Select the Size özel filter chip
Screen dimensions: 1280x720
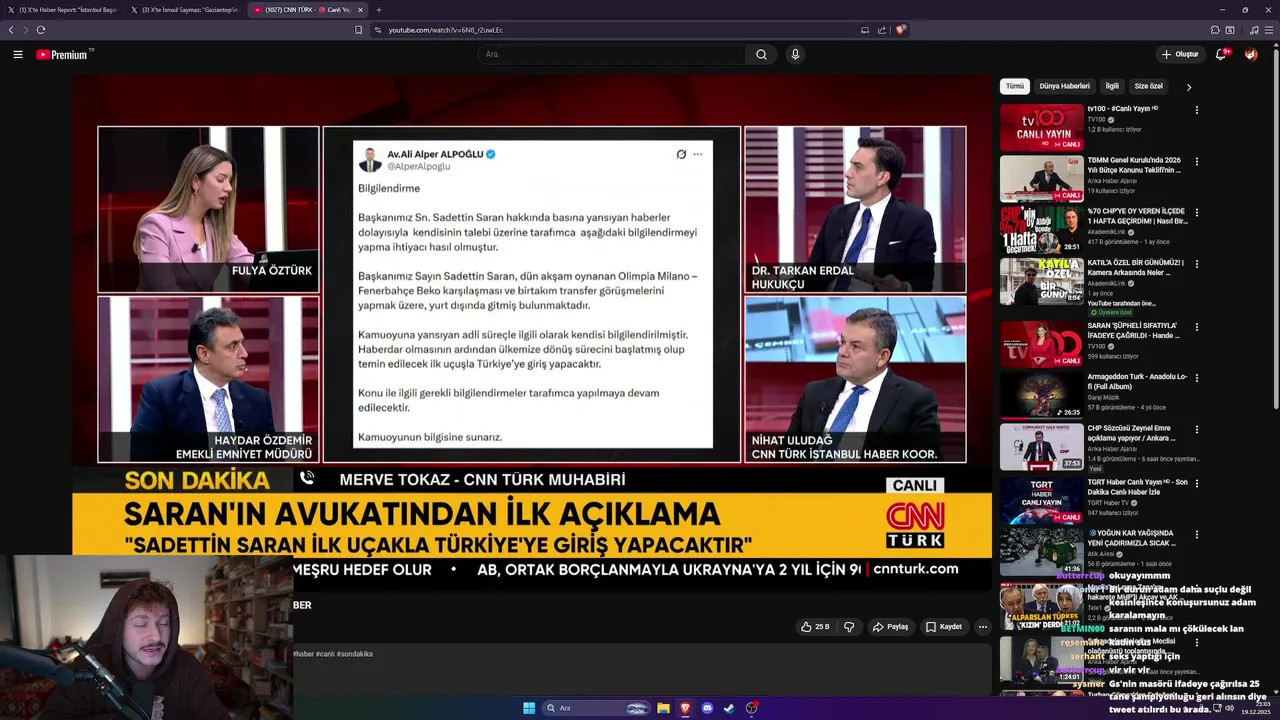click(1149, 86)
